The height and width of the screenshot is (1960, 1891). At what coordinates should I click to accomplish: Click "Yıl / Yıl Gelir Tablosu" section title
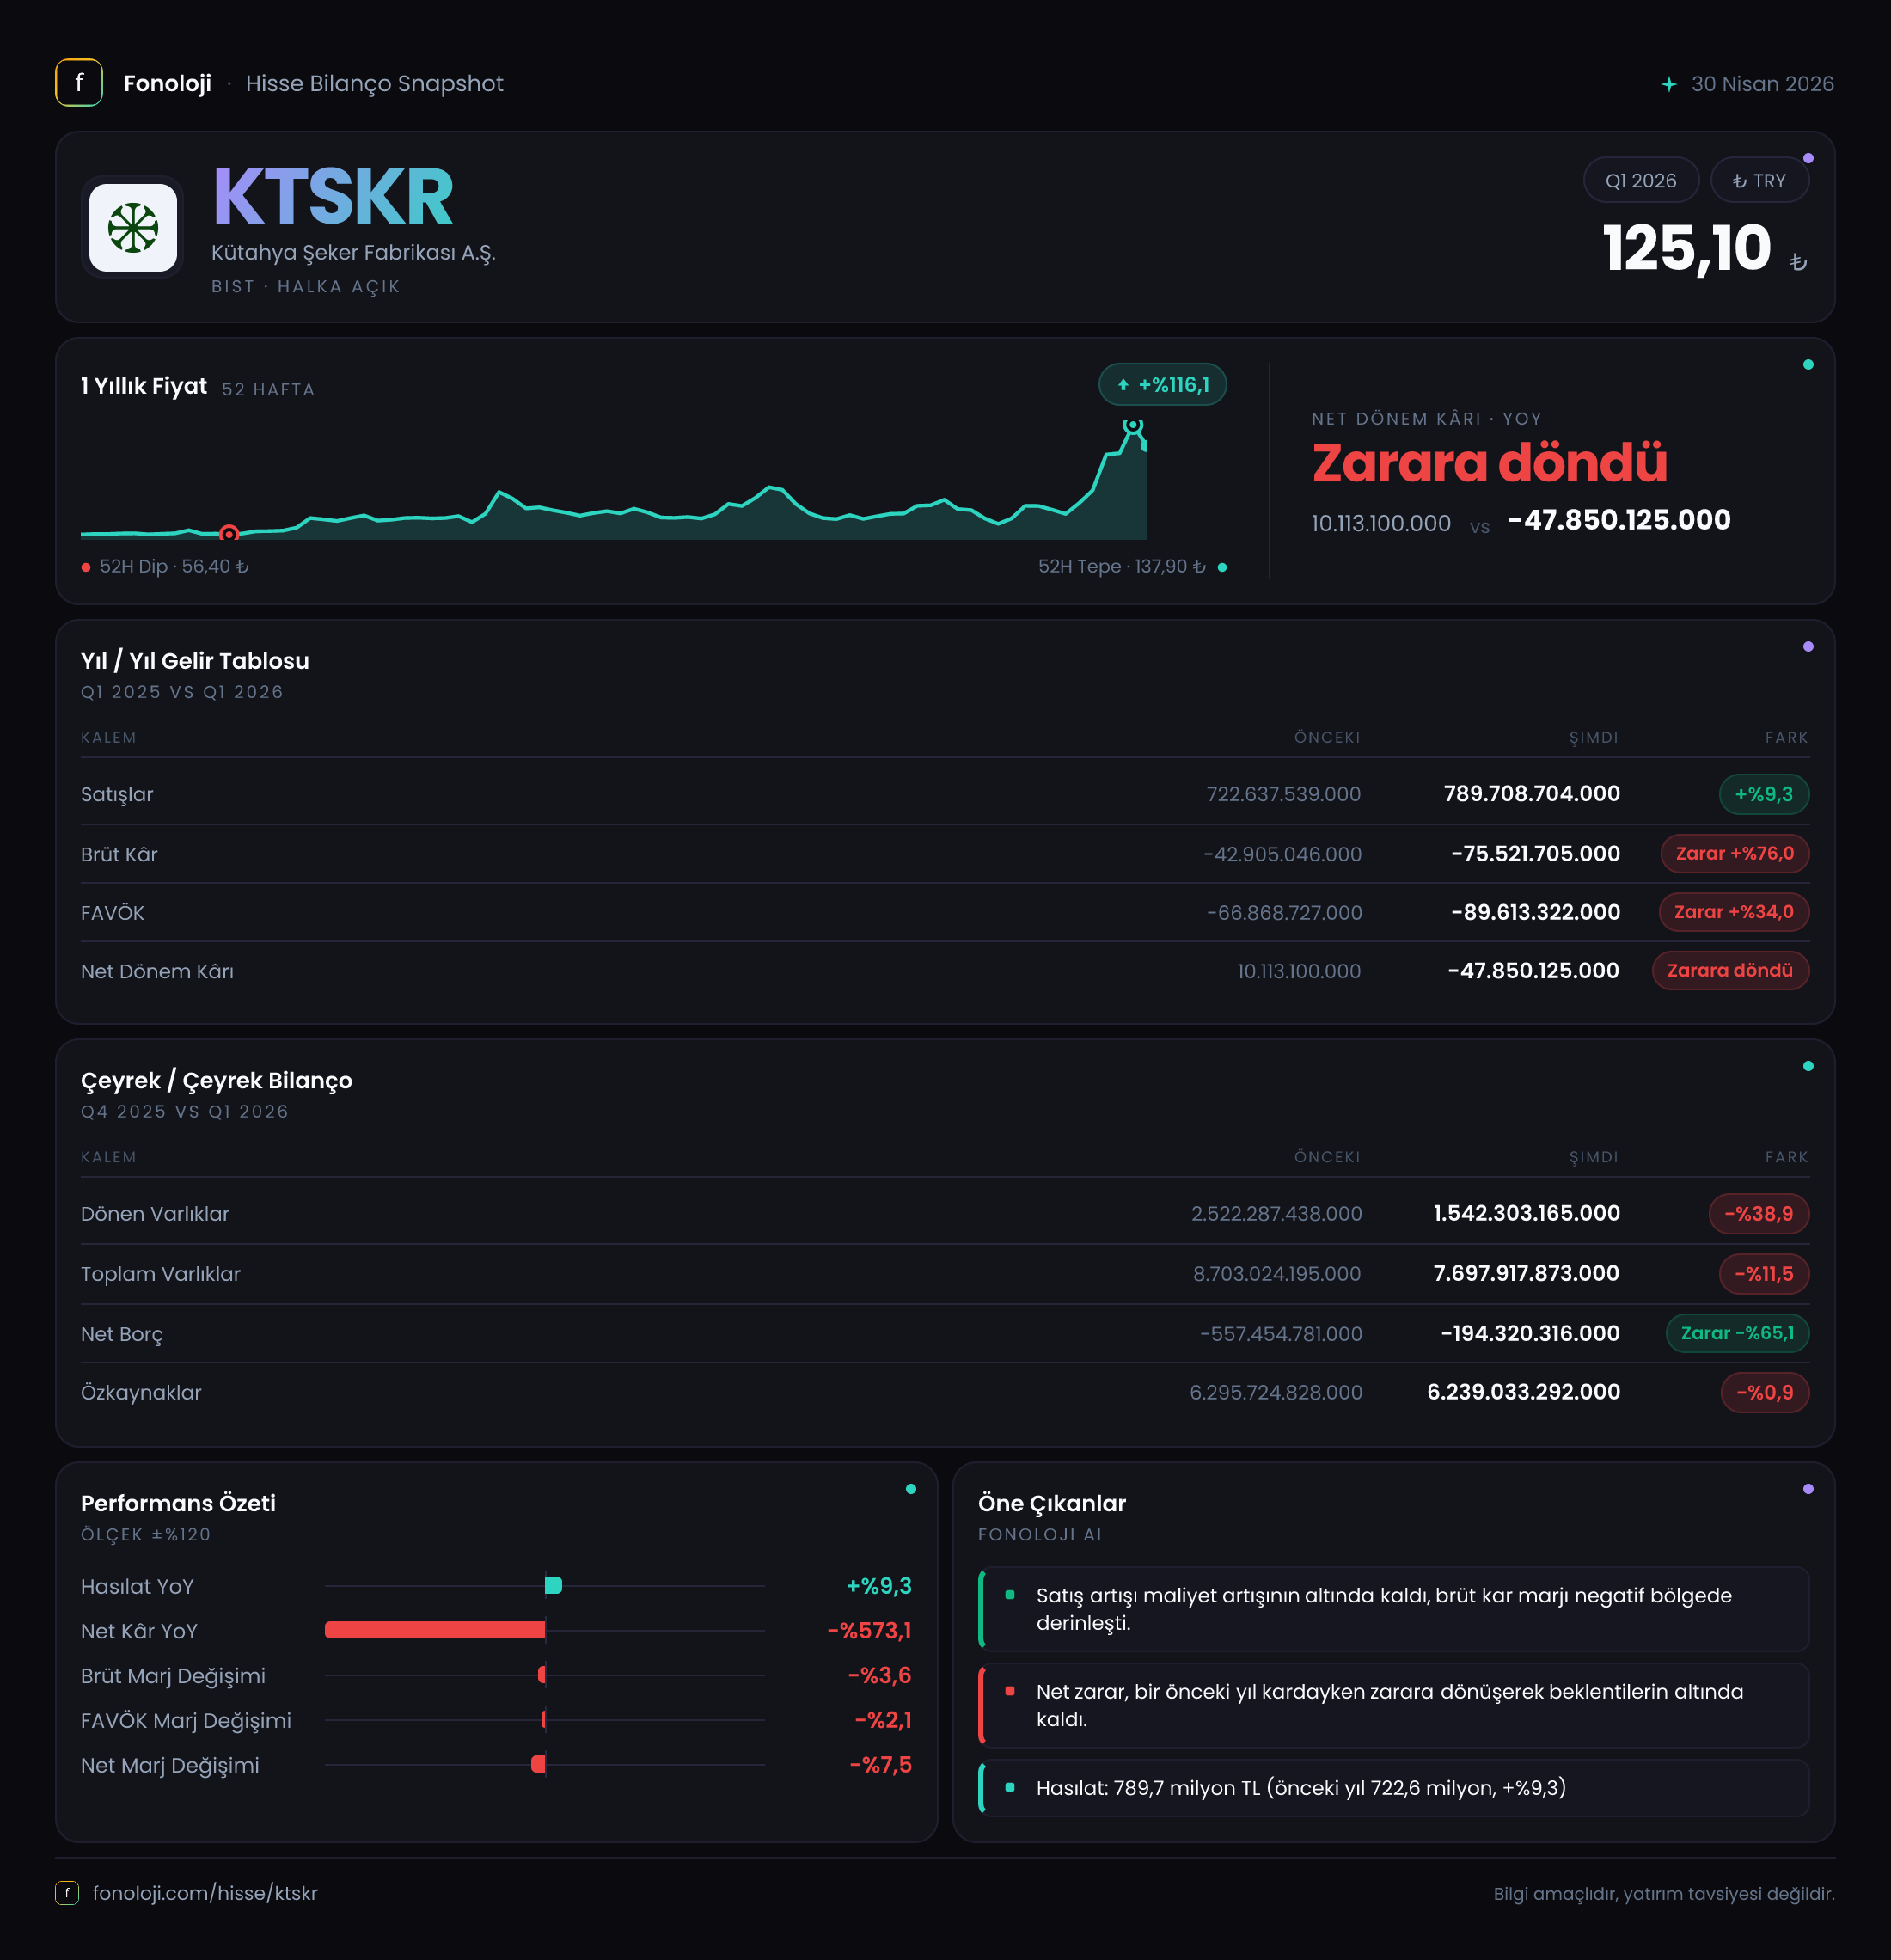(x=195, y=661)
